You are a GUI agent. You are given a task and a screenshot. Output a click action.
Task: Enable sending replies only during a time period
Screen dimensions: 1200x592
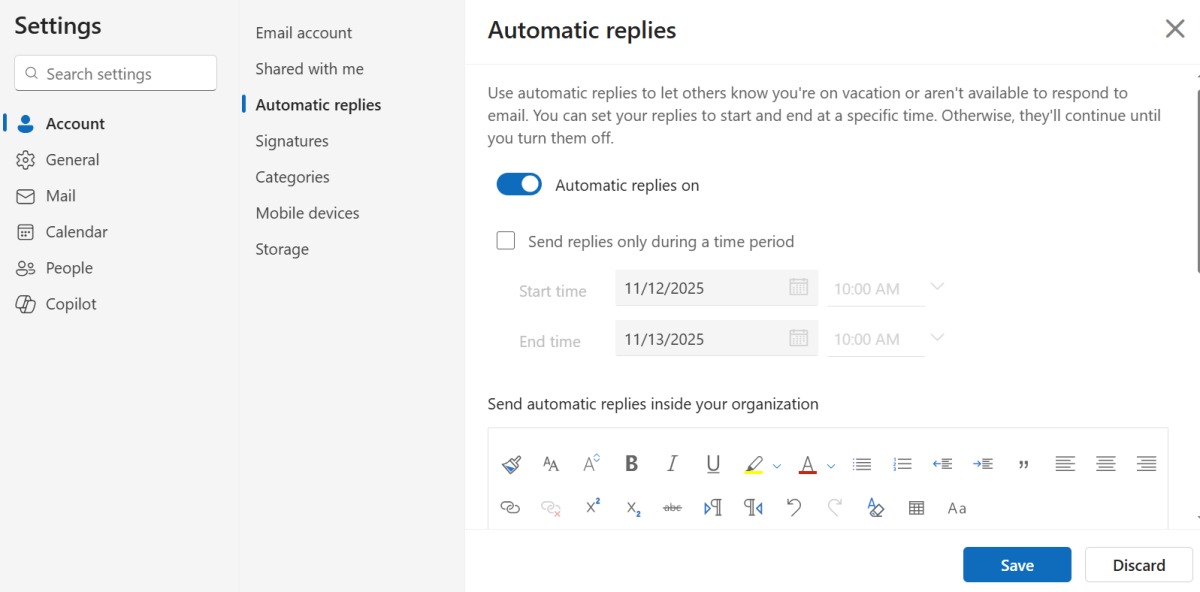click(505, 240)
